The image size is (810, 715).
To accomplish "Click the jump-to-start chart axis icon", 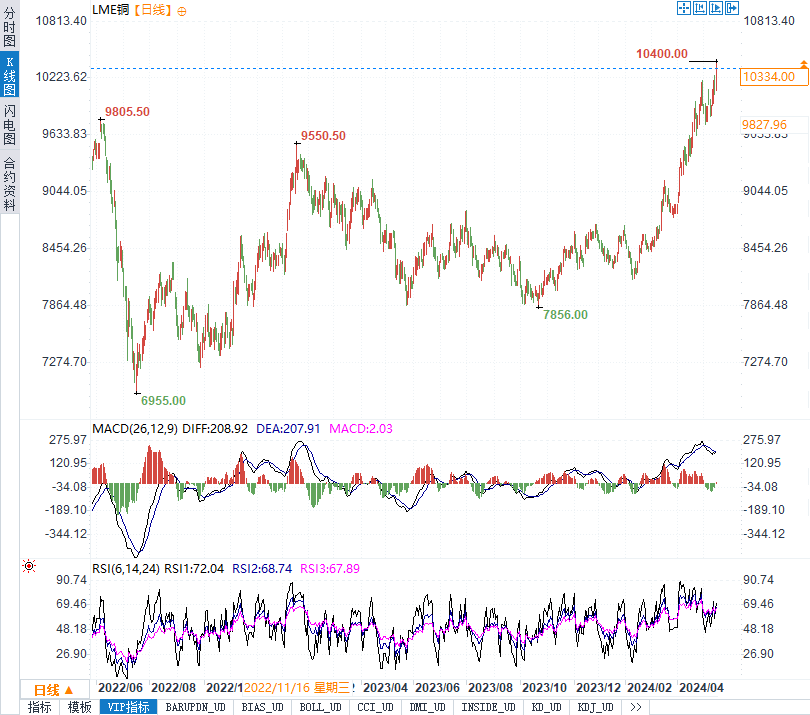I will 699,8.
